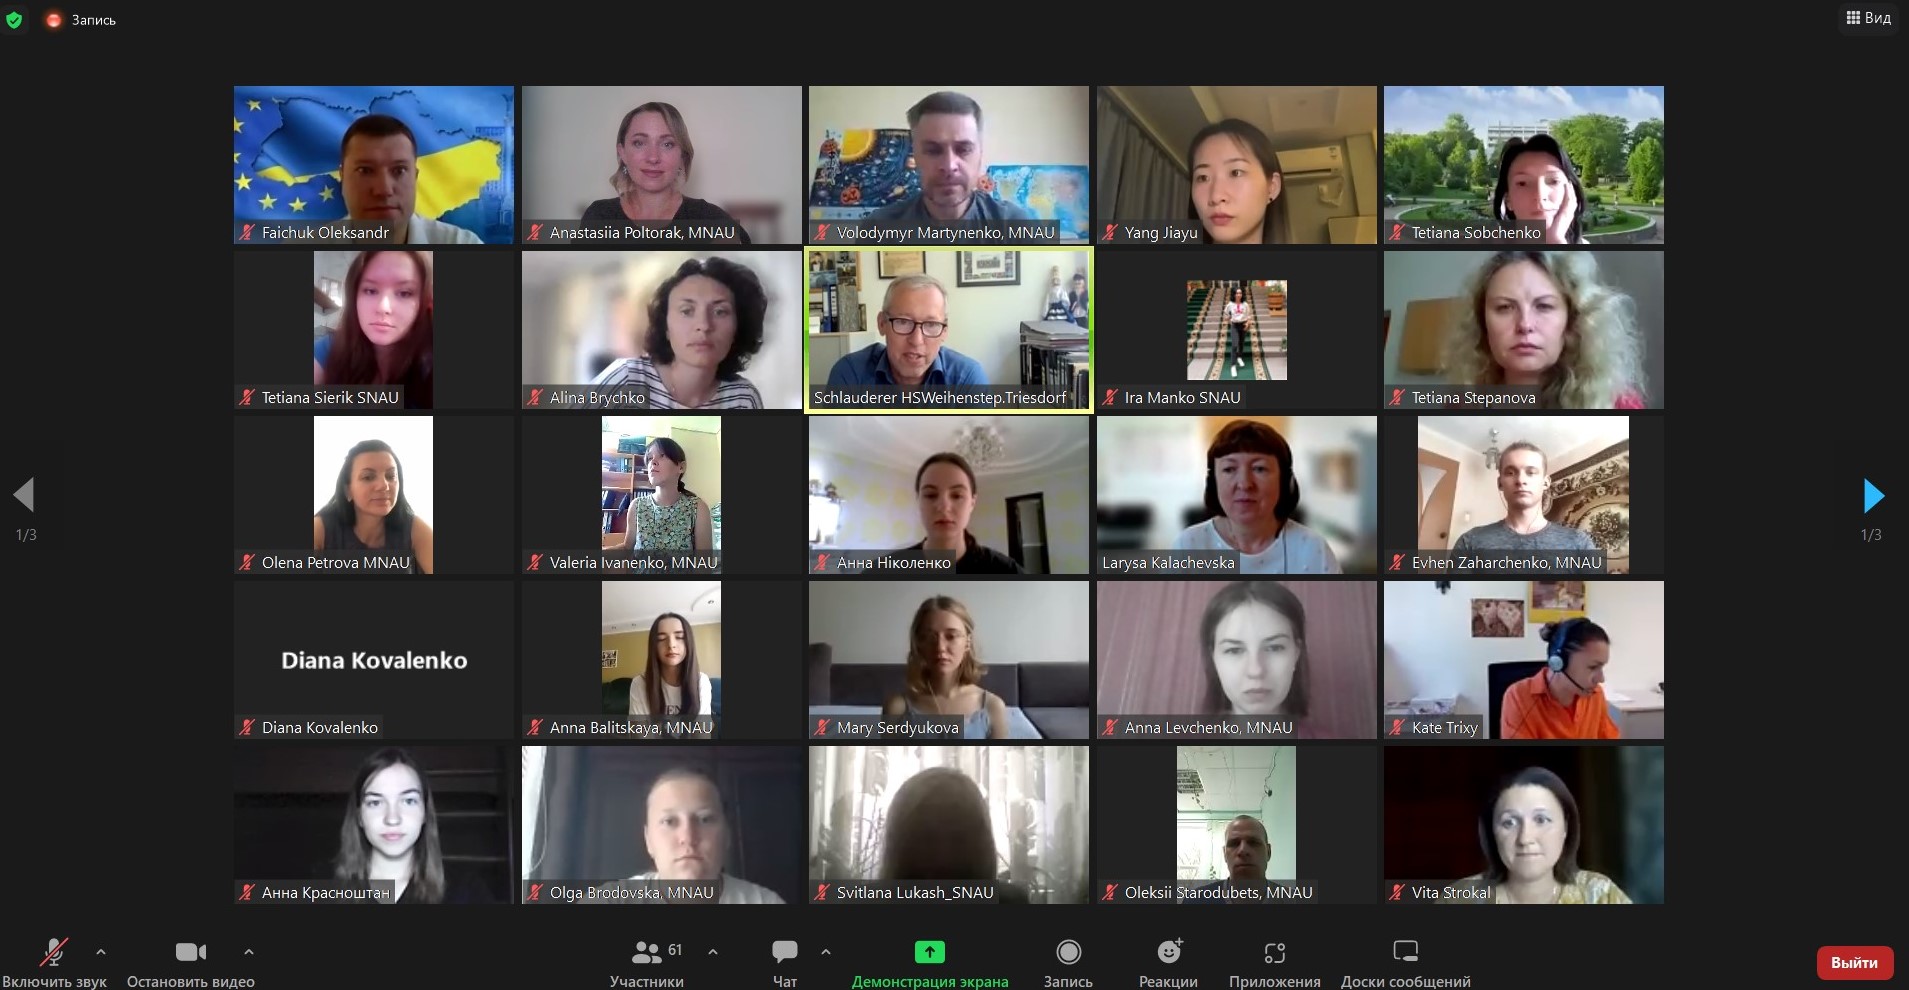Click muted mic icon on Анна Красноштан
The image size is (1909, 990).
tap(247, 892)
